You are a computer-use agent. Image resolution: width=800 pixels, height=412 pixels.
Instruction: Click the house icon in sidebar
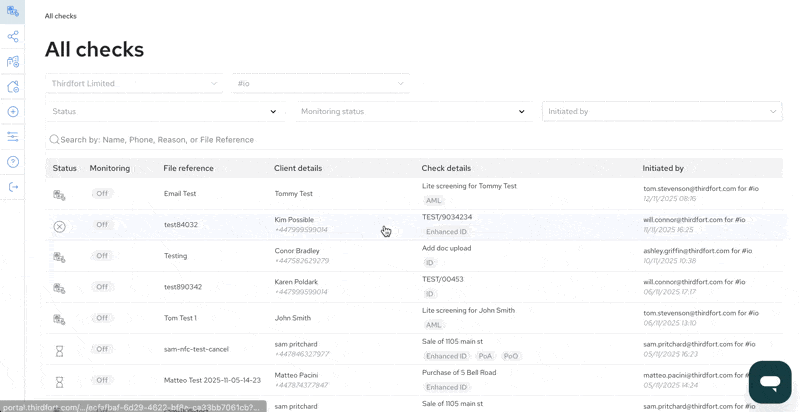pyautogui.click(x=13, y=87)
